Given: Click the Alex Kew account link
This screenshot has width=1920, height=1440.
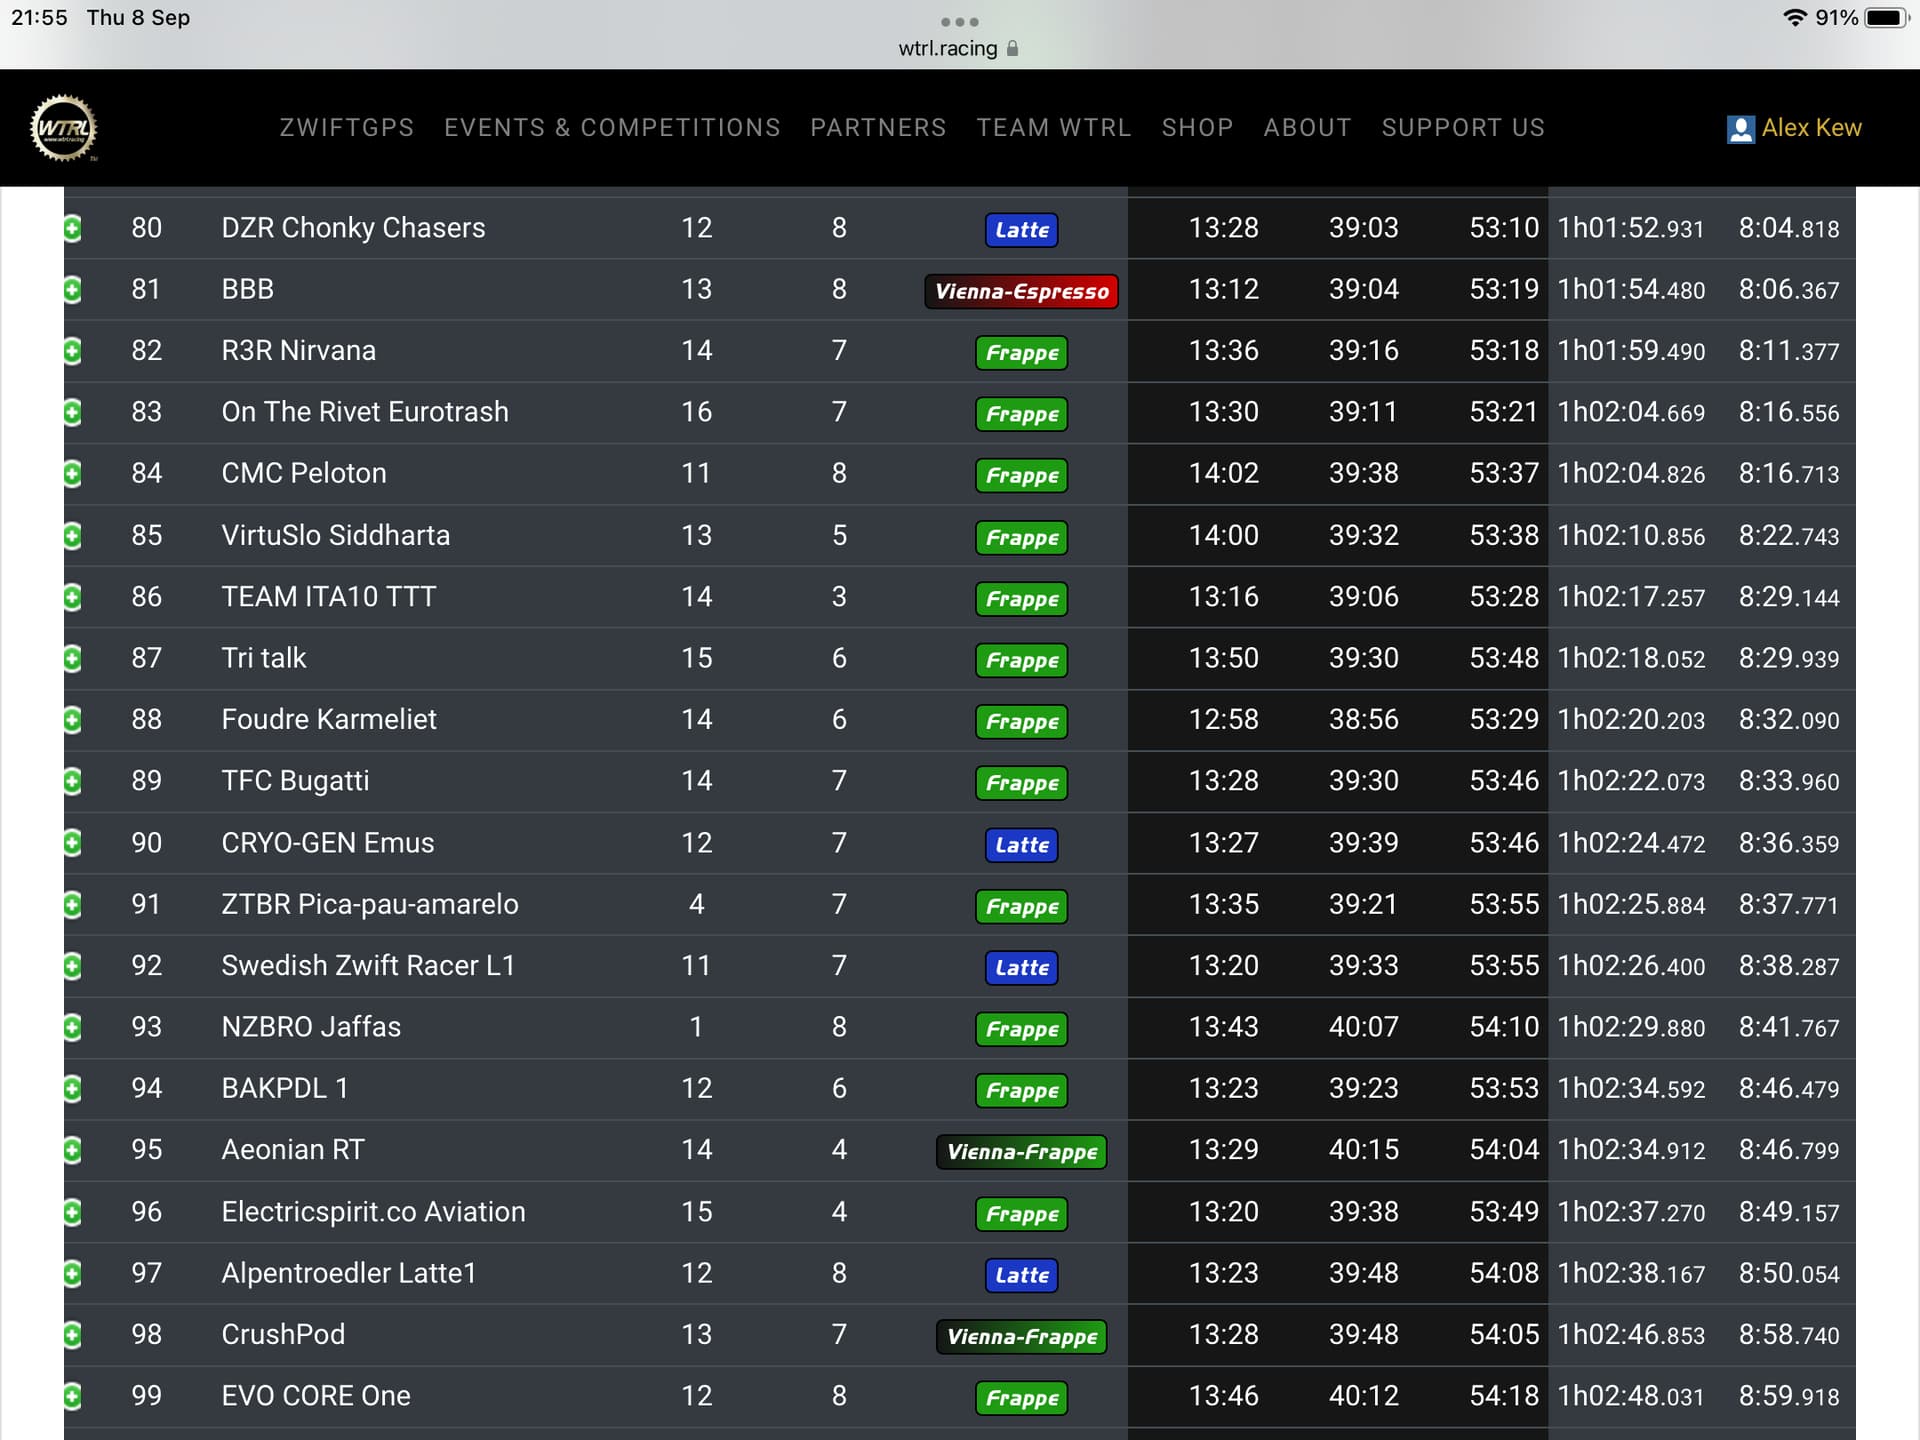Looking at the screenshot, I should pos(1811,128).
